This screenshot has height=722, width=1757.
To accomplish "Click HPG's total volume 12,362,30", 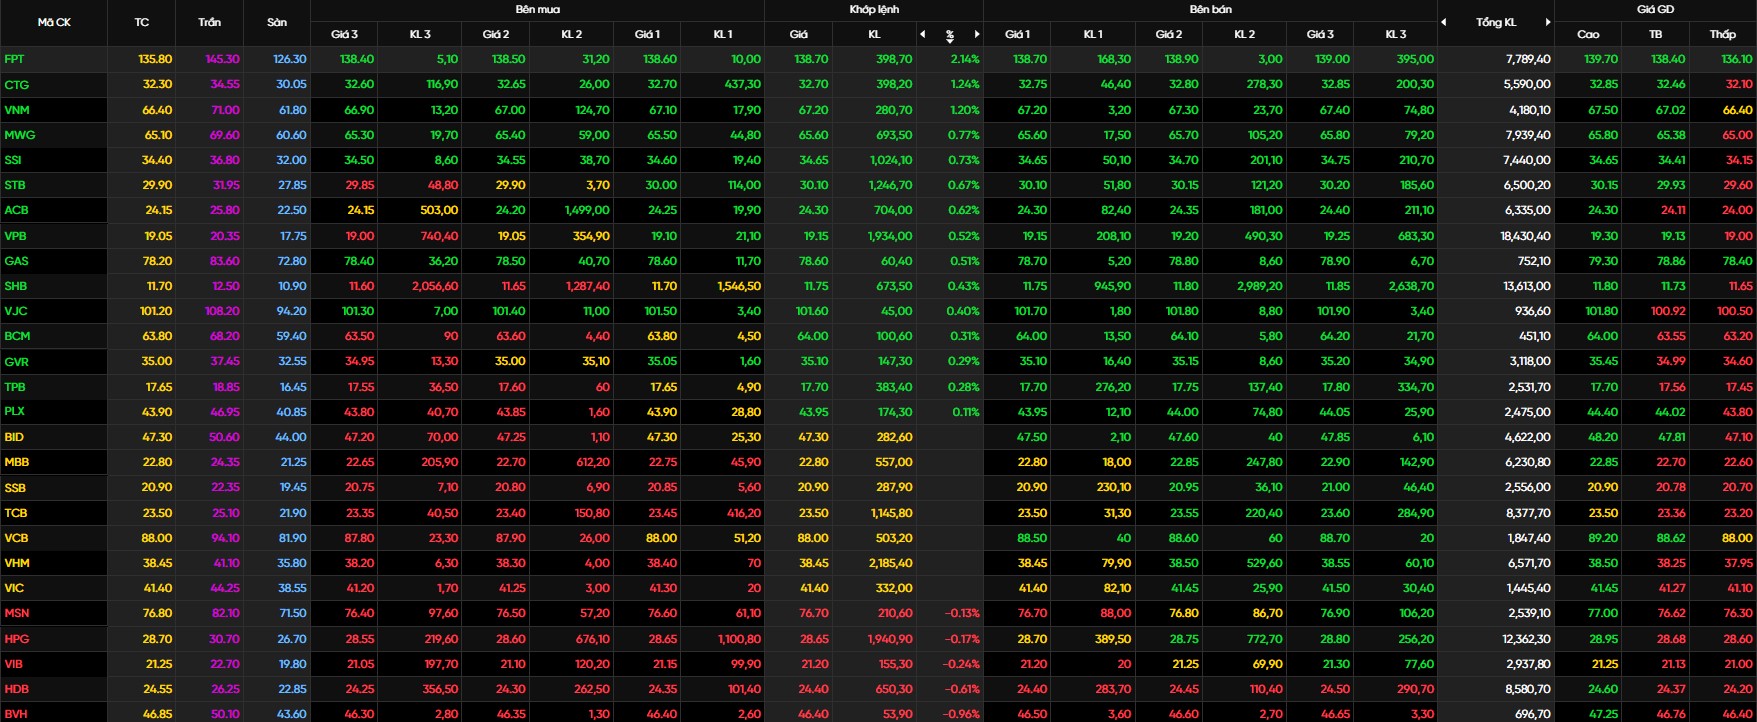I will (1526, 639).
